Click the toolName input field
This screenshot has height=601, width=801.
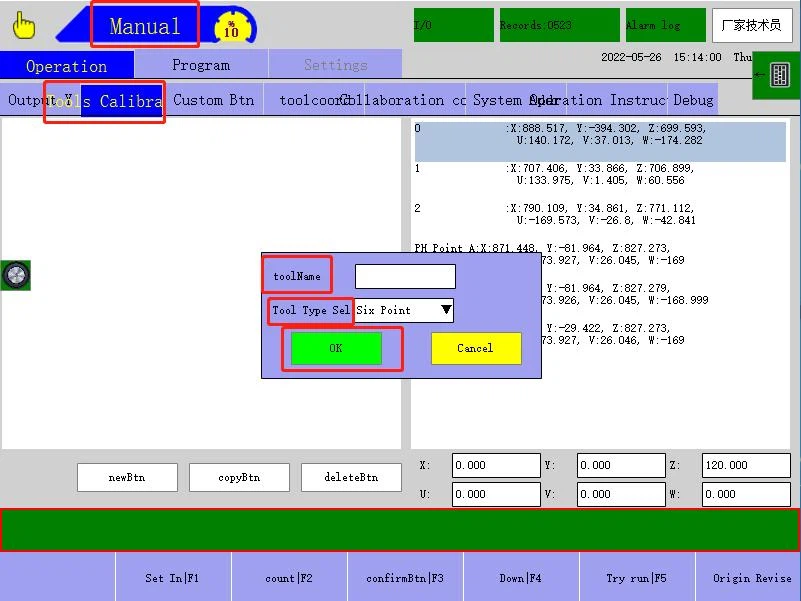coord(405,276)
